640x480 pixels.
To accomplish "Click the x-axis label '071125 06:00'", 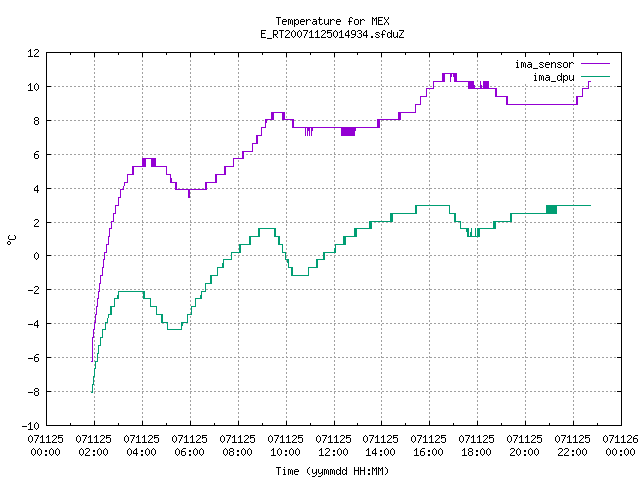I will pos(190,446).
